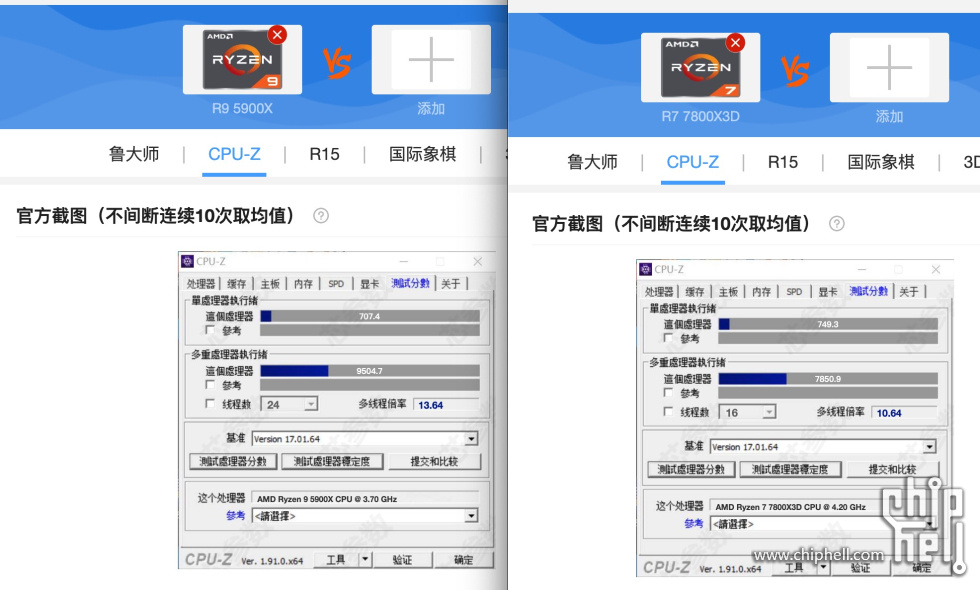Click CPU-Z app icon in right window title
Screen dimensions: 980x590
pyautogui.click(x=646, y=269)
